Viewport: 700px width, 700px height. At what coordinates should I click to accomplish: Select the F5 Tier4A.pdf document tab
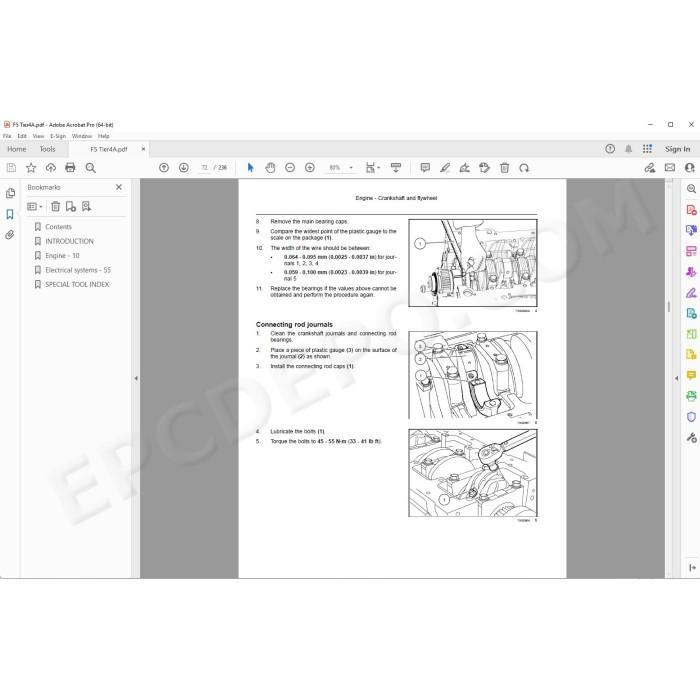click(108, 150)
